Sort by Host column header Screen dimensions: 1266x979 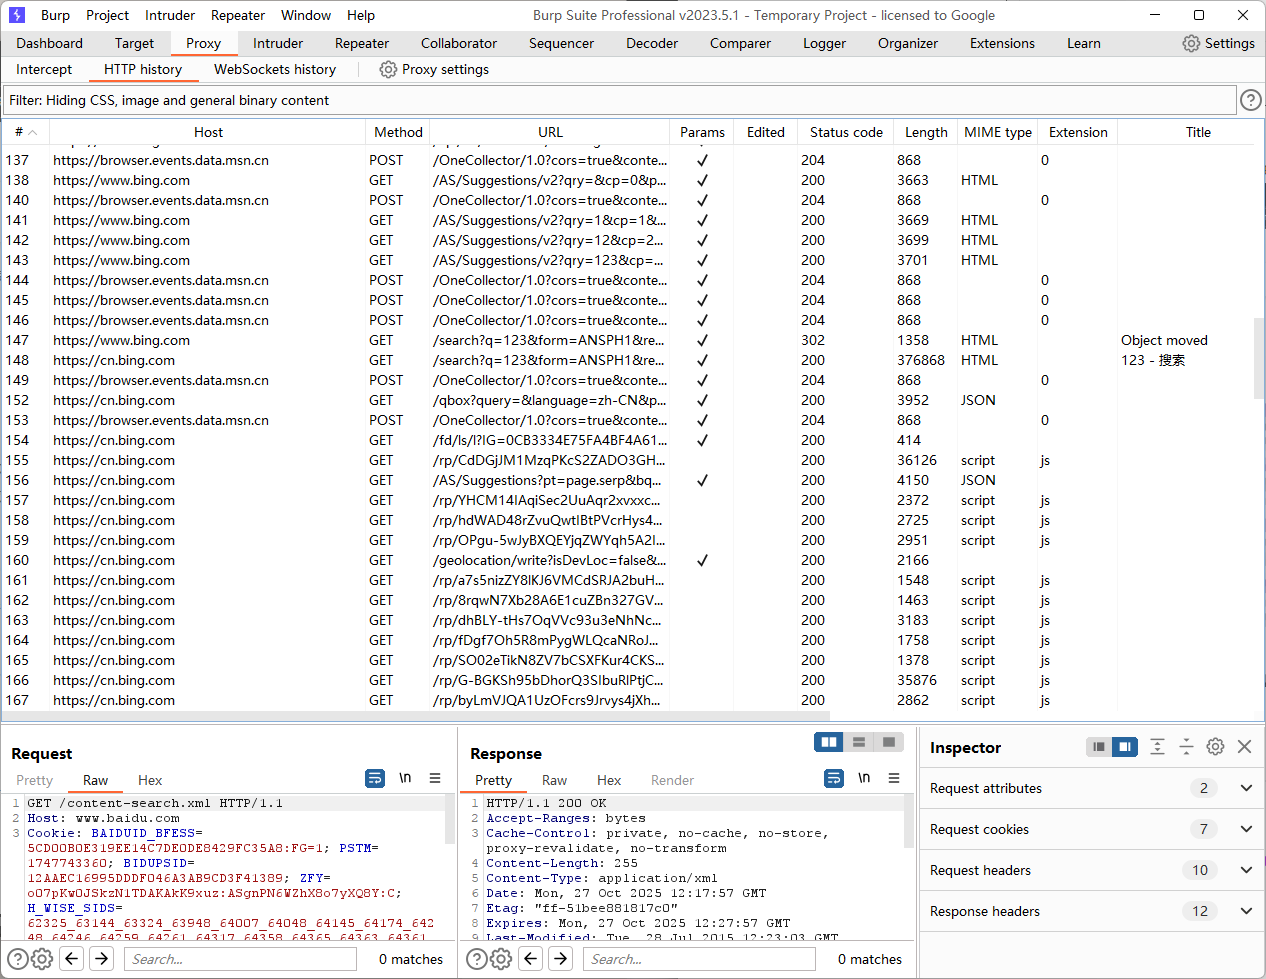pyautogui.click(x=208, y=132)
